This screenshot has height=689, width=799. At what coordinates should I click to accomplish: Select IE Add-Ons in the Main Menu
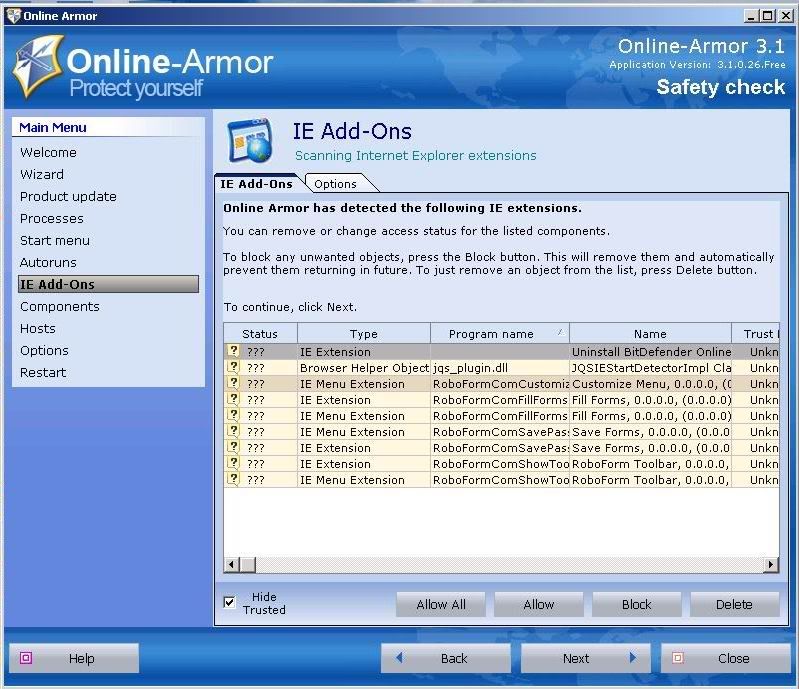click(108, 284)
